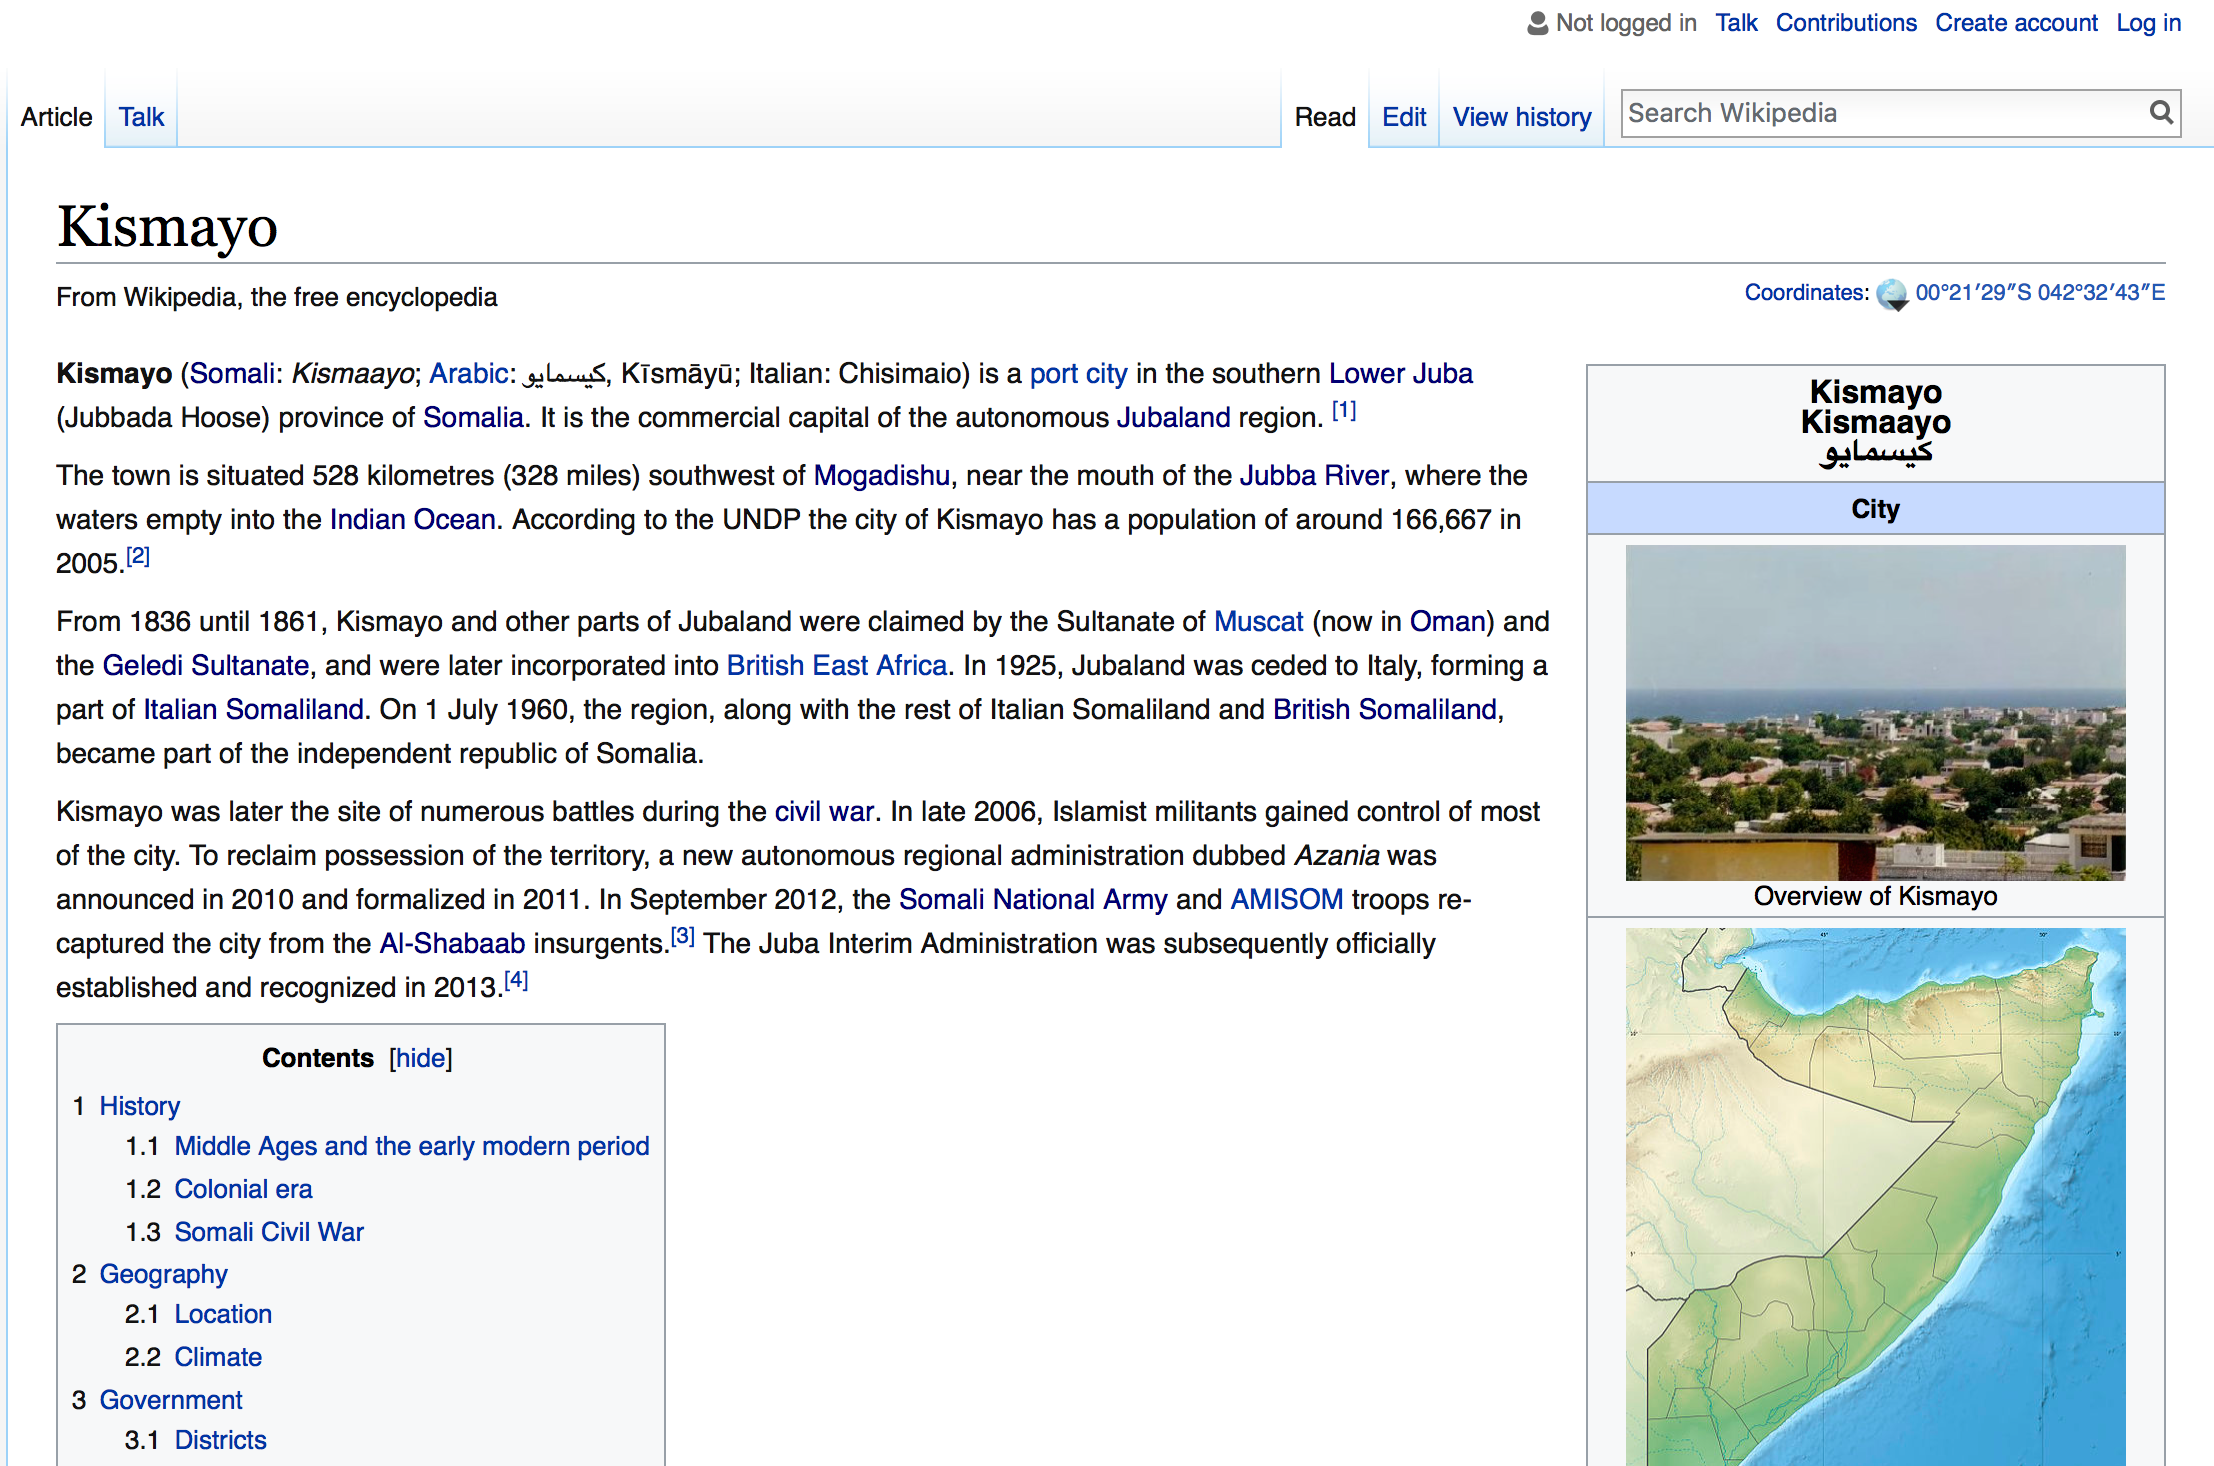Open the Geledi Sultanate link
Viewport: 2214px width, 1466px height.
pos(206,665)
